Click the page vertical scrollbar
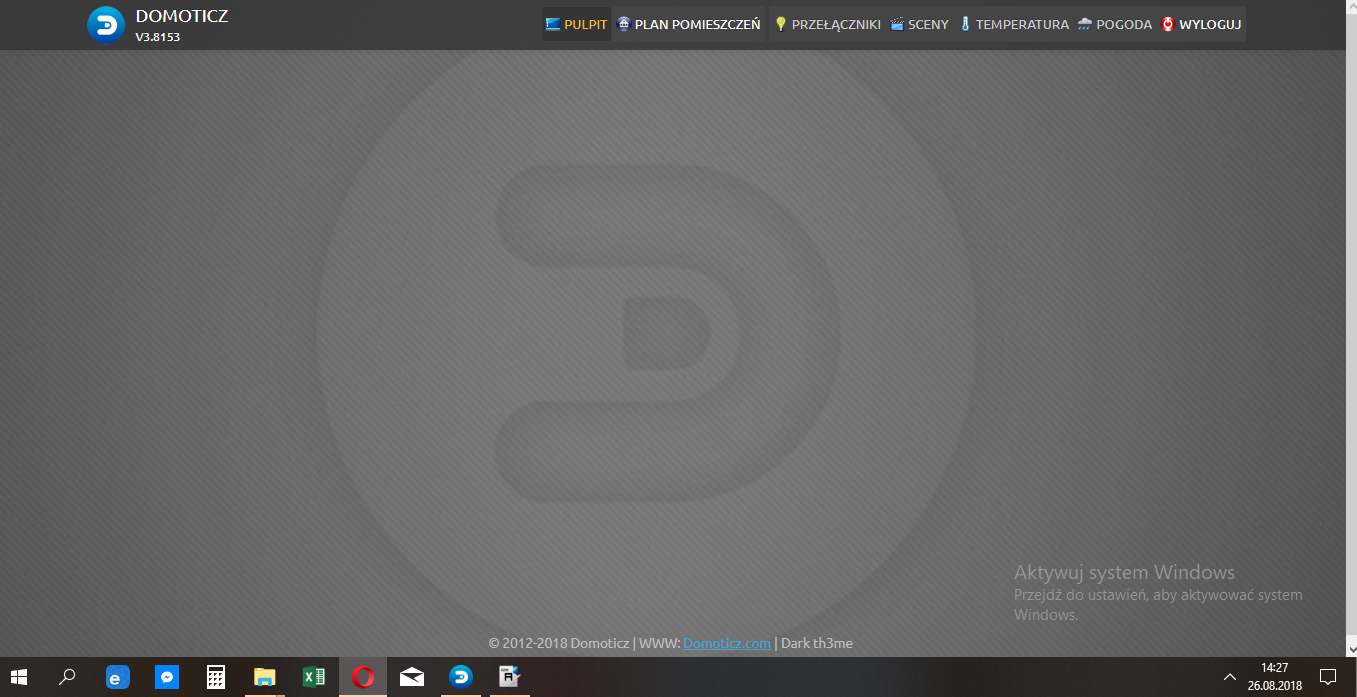The width and height of the screenshot is (1357, 697). coord(1352,328)
